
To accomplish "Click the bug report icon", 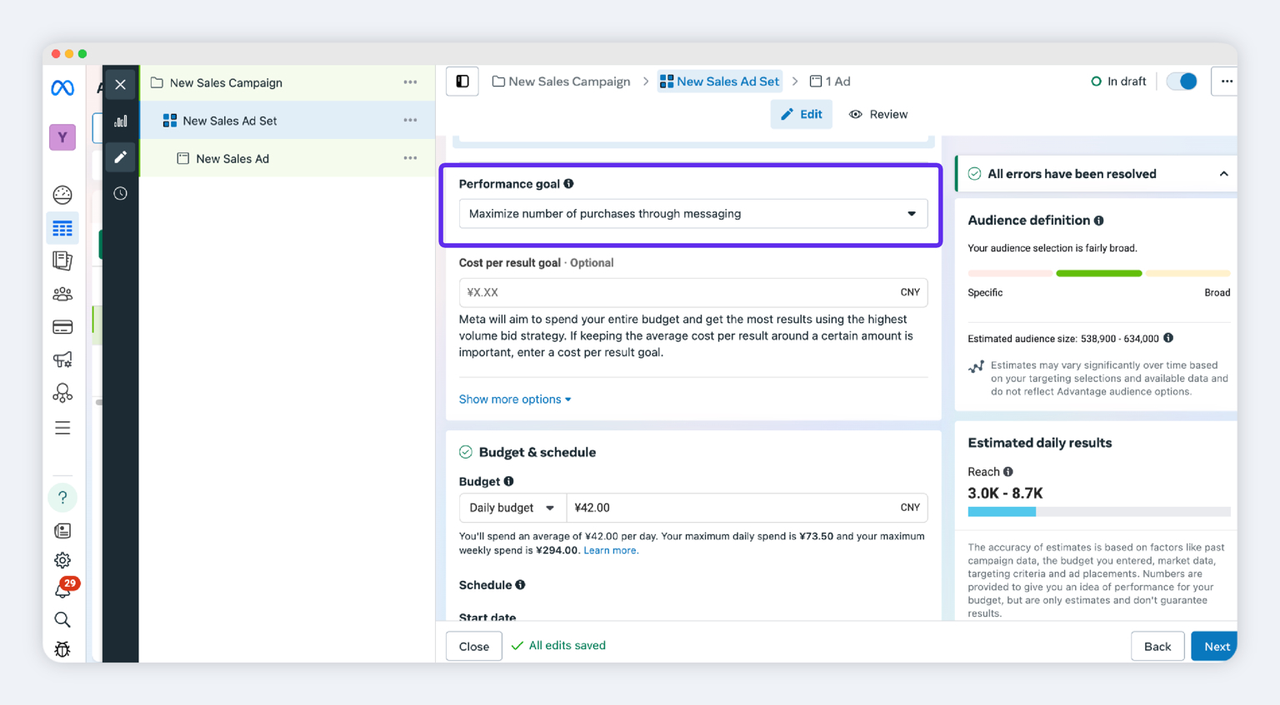I will tap(62, 649).
